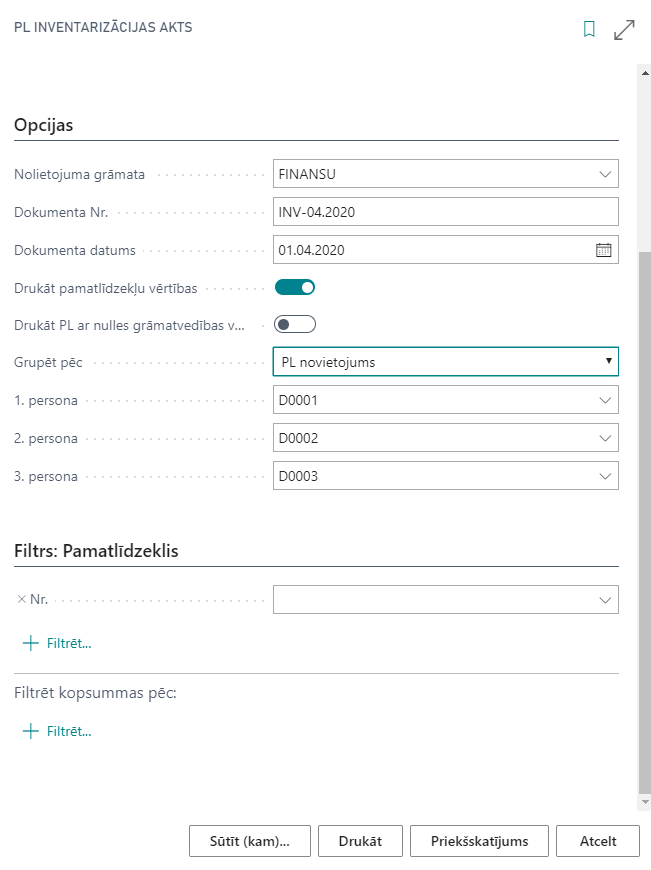Open calendar picker for Dokumenta datums
This screenshot has height=870, width=651.
point(603,250)
